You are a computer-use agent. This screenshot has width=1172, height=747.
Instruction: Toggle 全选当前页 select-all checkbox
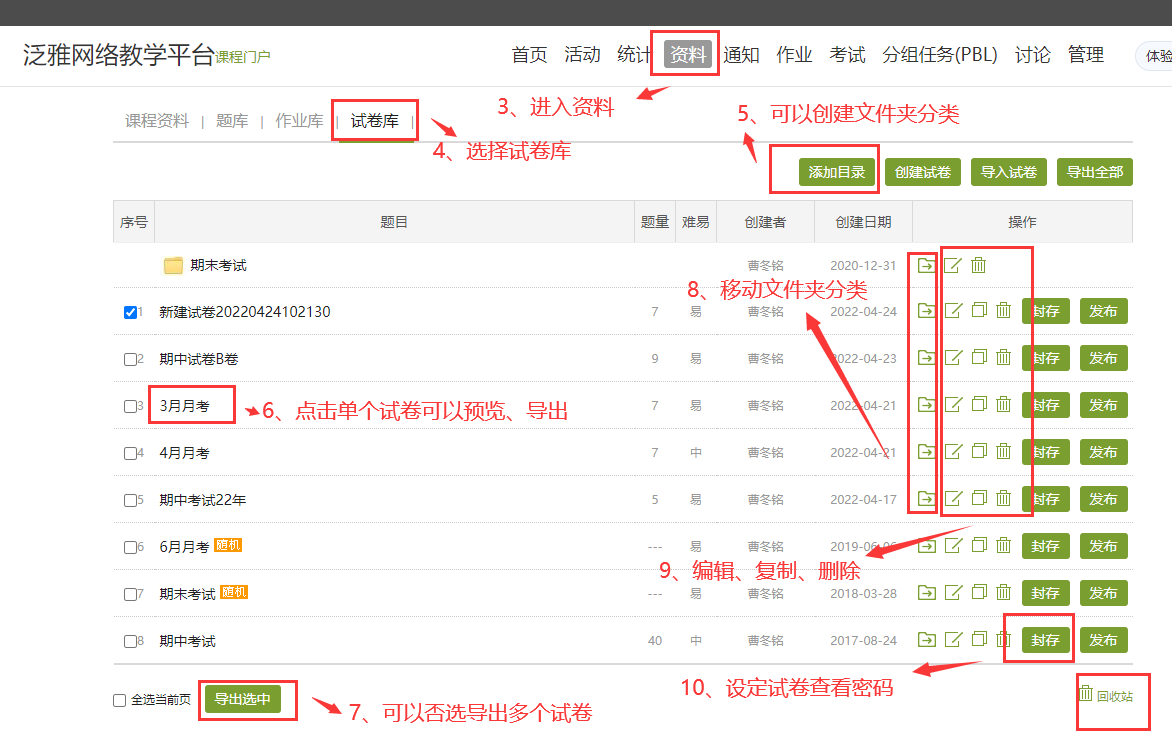pyautogui.click(x=120, y=700)
